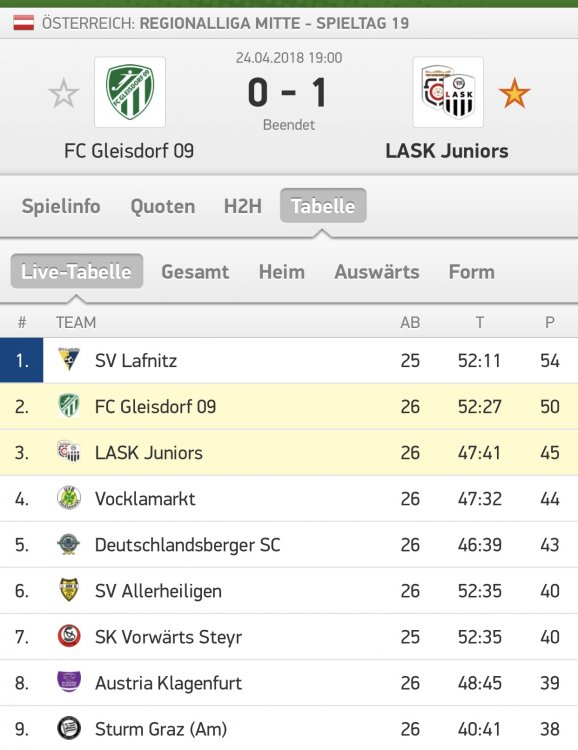Open the H2H tab
This screenshot has width=578, height=750.
pos(243,206)
